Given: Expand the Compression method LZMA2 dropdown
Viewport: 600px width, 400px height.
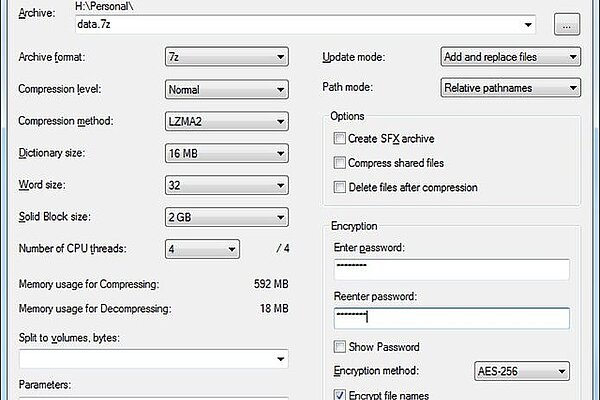Looking at the screenshot, I should click(227, 121).
